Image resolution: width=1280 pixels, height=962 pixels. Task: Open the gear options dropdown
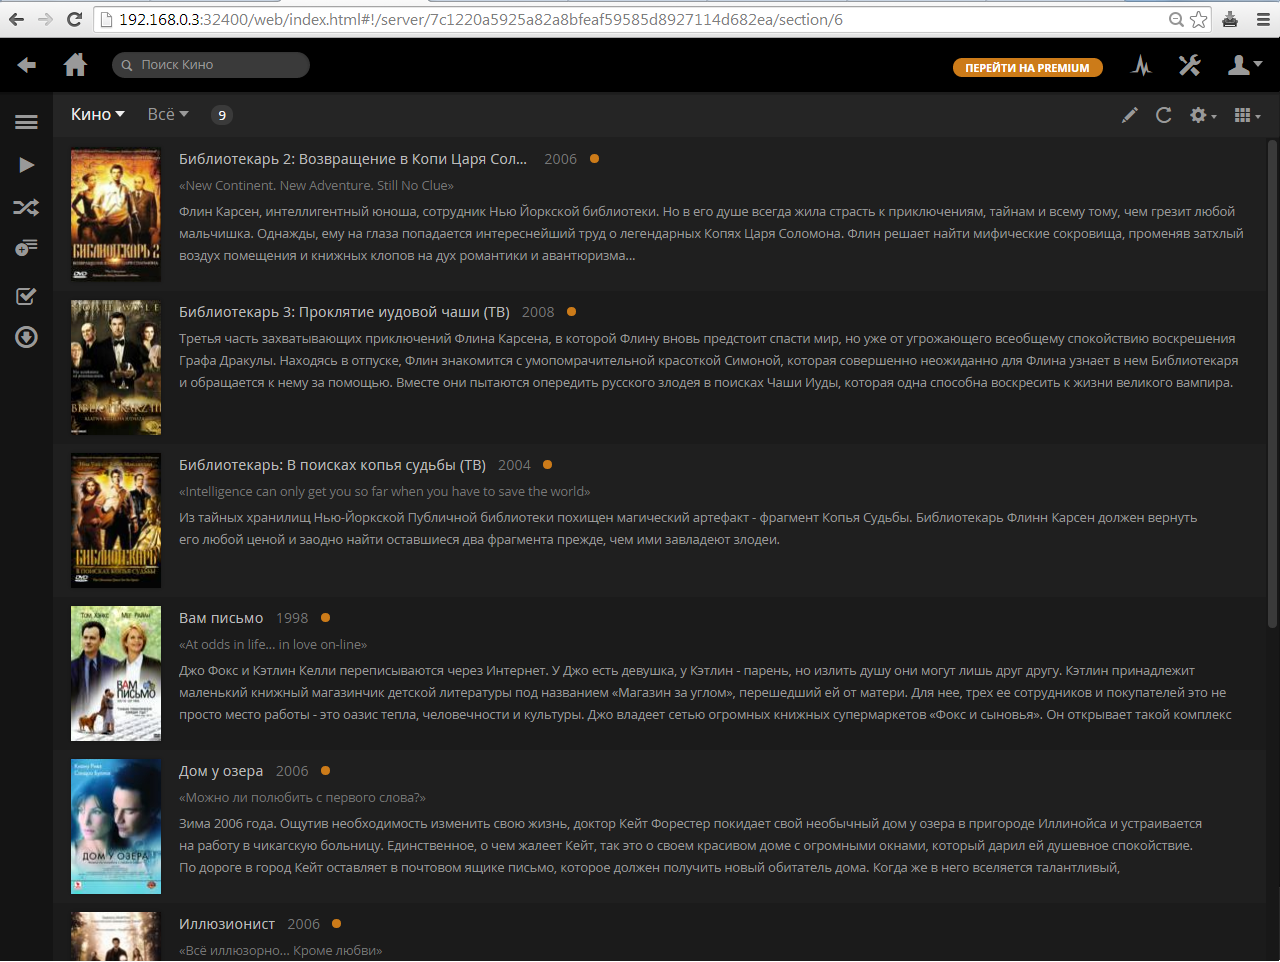coord(1202,115)
